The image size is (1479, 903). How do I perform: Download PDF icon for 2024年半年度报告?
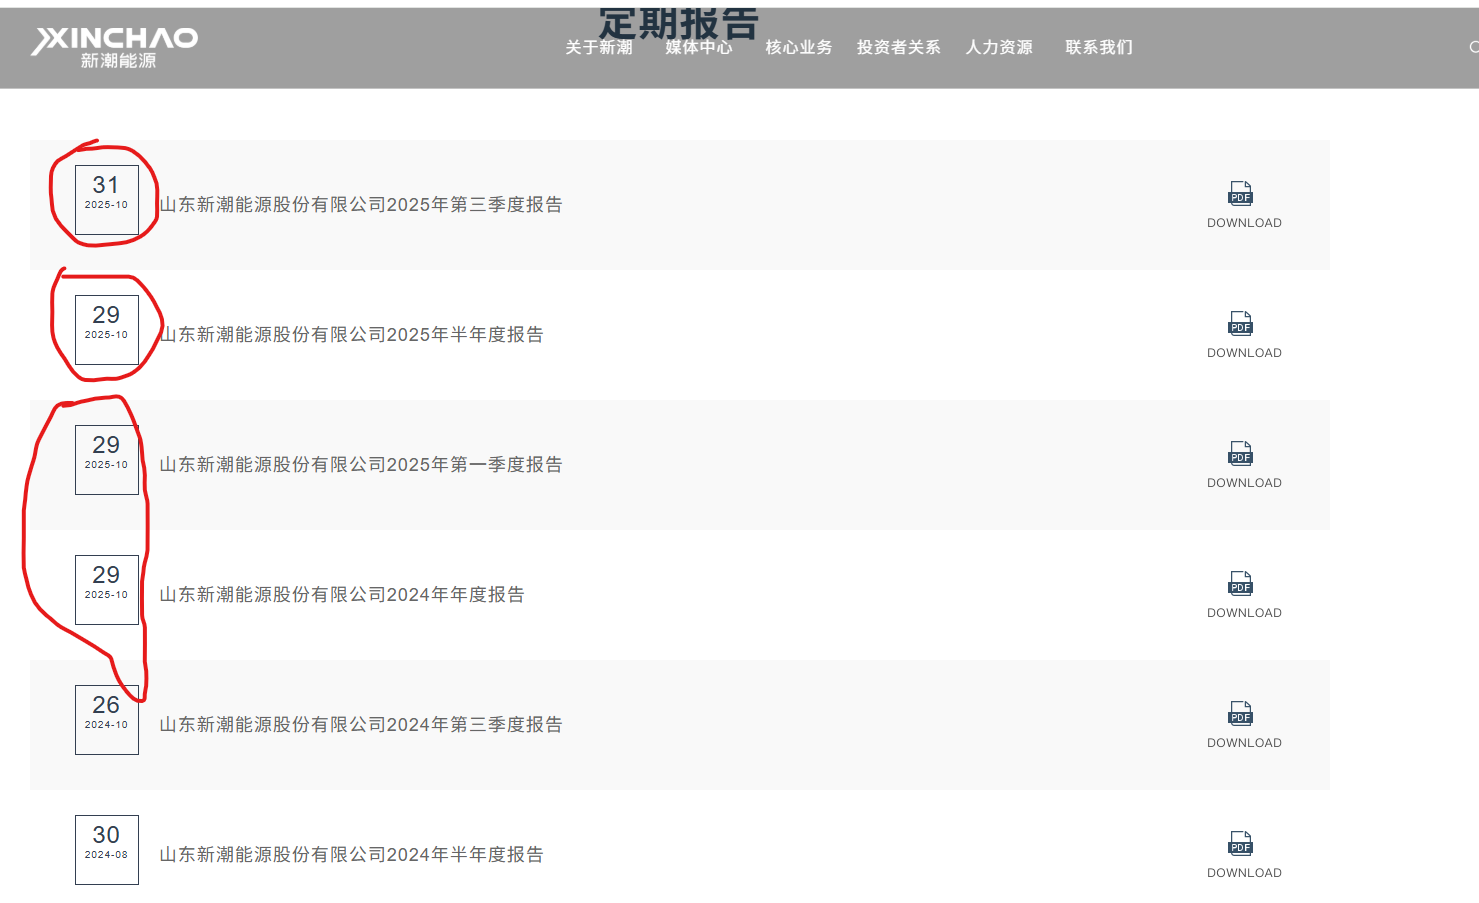pyautogui.click(x=1241, y=843)
